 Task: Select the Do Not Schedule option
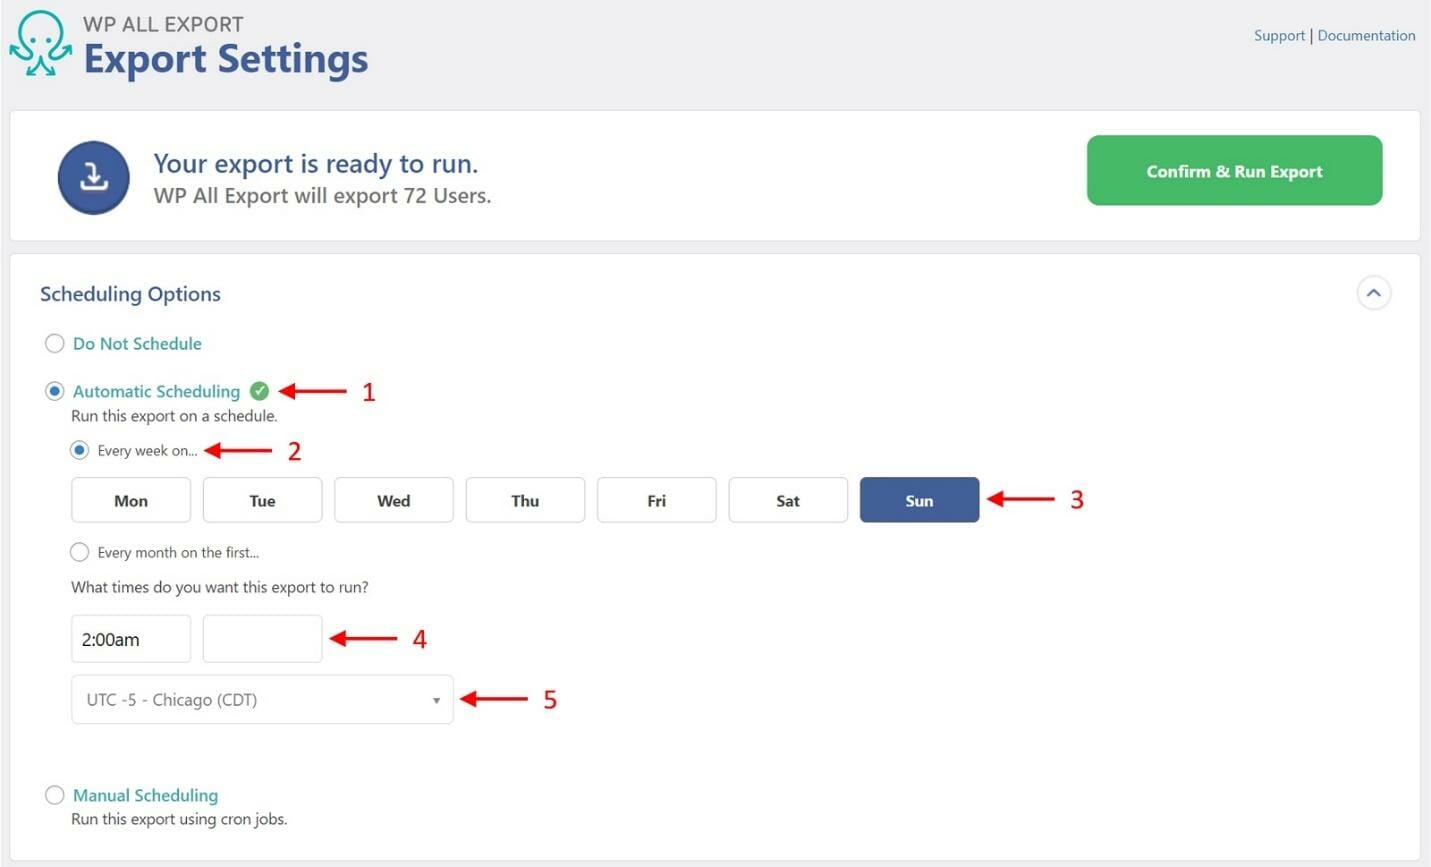tap(54, 343)
